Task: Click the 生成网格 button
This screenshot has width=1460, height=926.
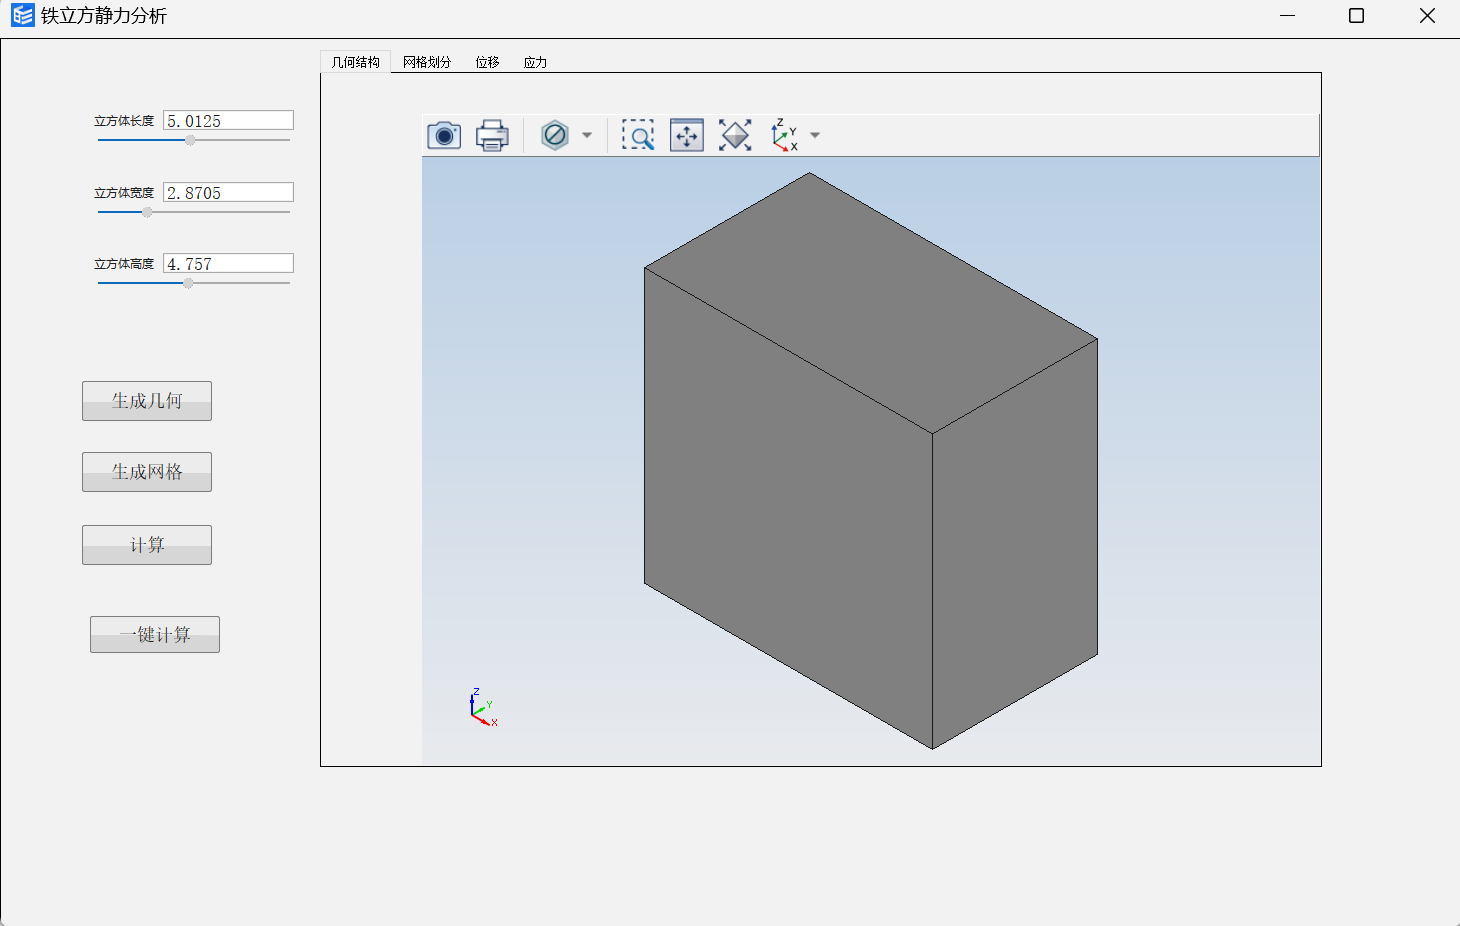Action: coord(147,472)
